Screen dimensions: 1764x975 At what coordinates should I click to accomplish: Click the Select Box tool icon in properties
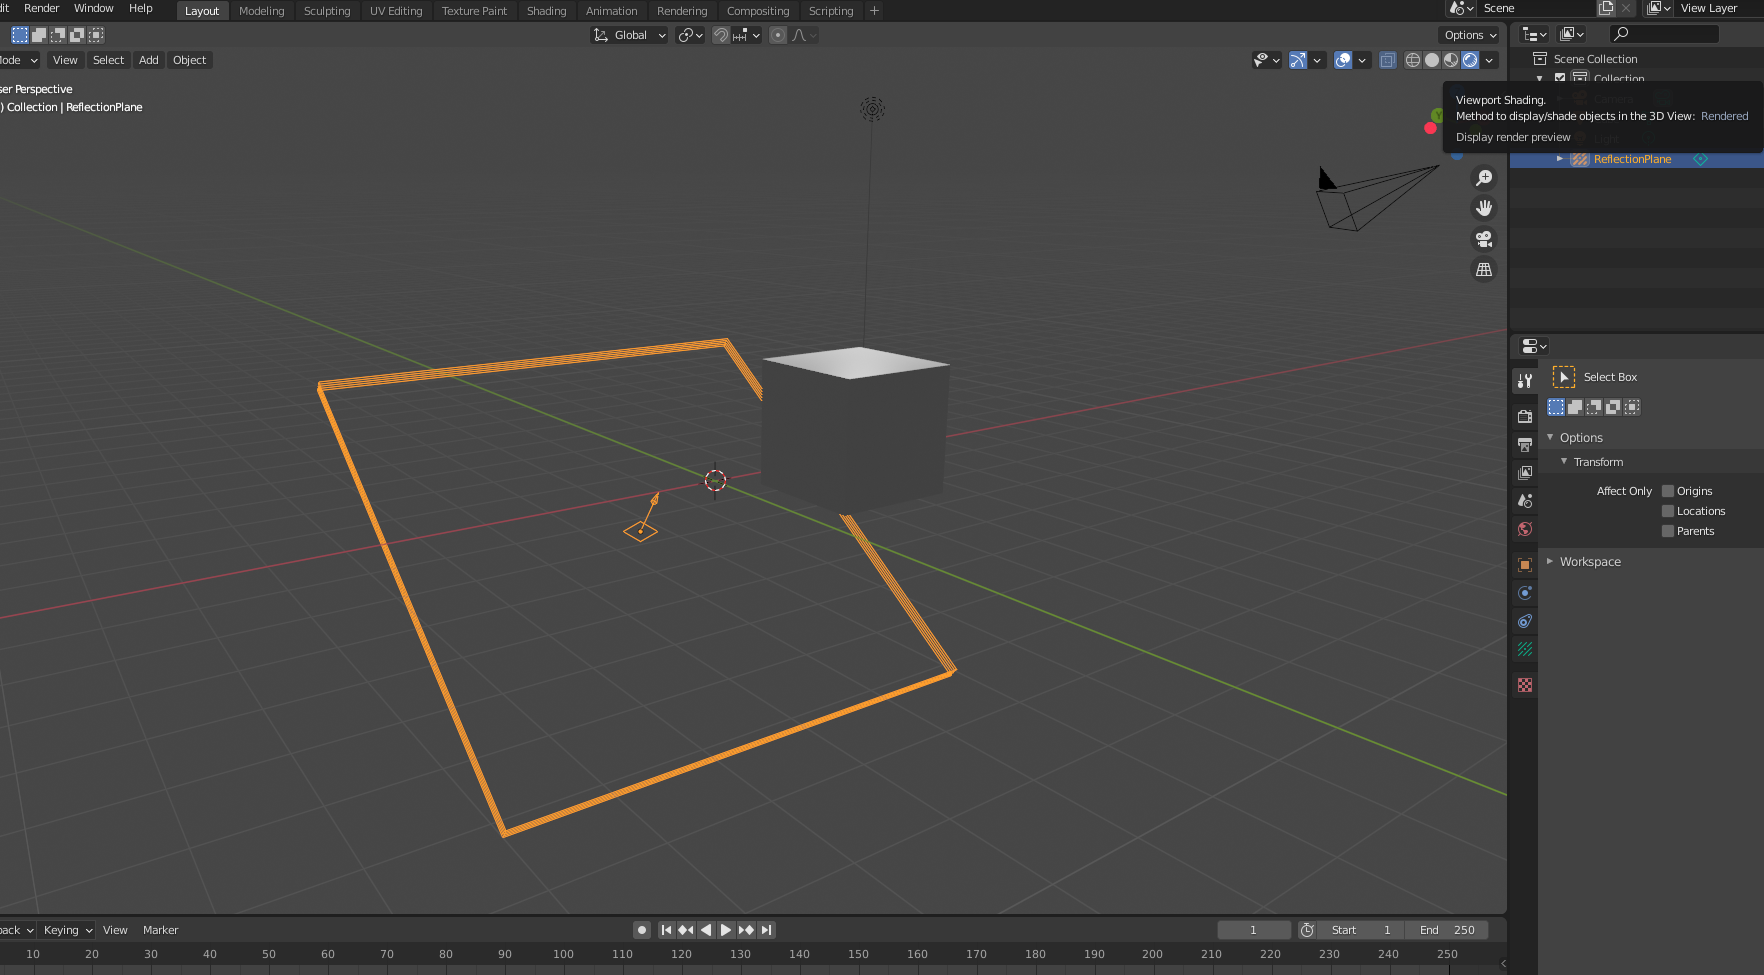(x=1563, y=377)
